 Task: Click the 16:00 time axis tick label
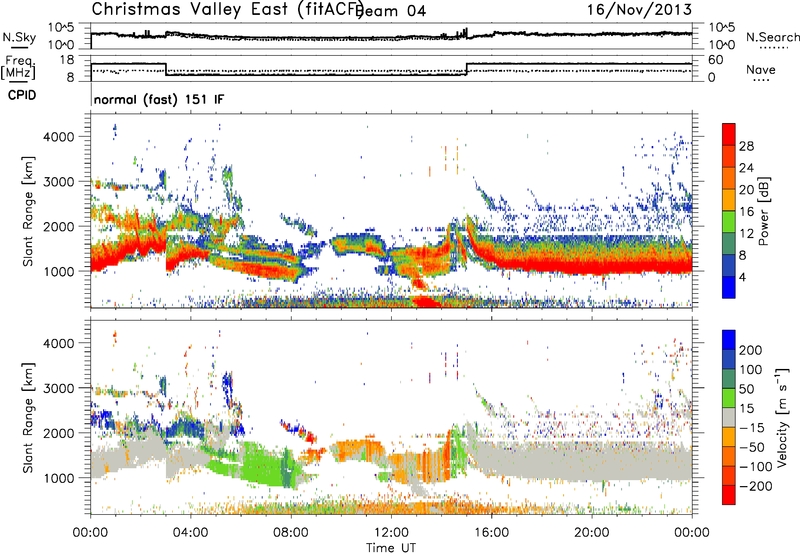(x=491, y=533)
